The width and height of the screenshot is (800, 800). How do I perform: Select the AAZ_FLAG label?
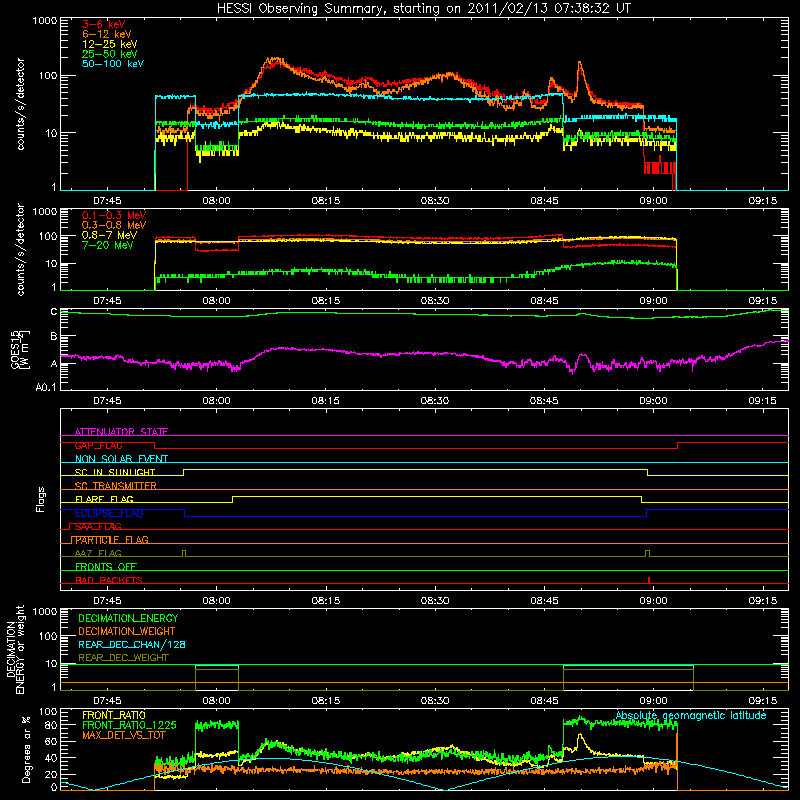[98, 553]
